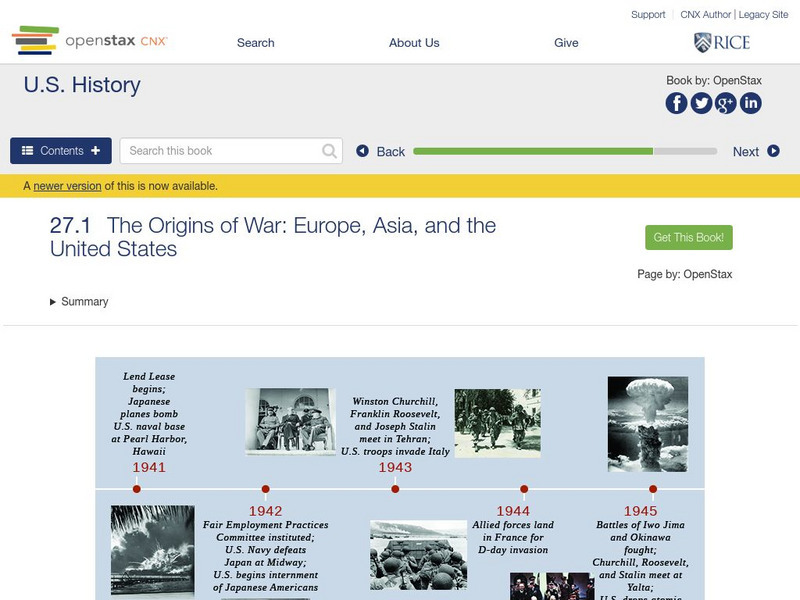Go to the next page arrow

pos(756,152)
